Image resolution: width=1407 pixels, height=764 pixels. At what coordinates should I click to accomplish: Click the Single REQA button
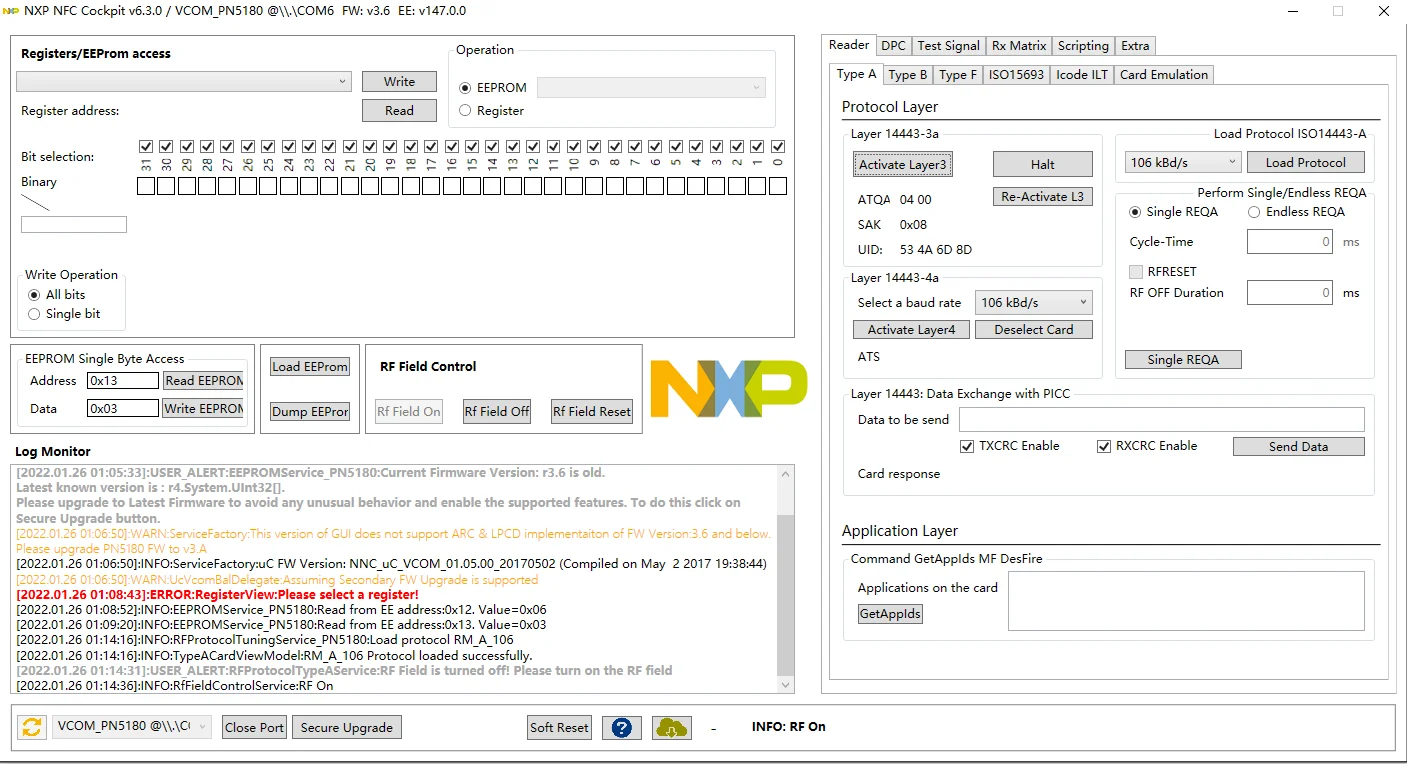1183,360
